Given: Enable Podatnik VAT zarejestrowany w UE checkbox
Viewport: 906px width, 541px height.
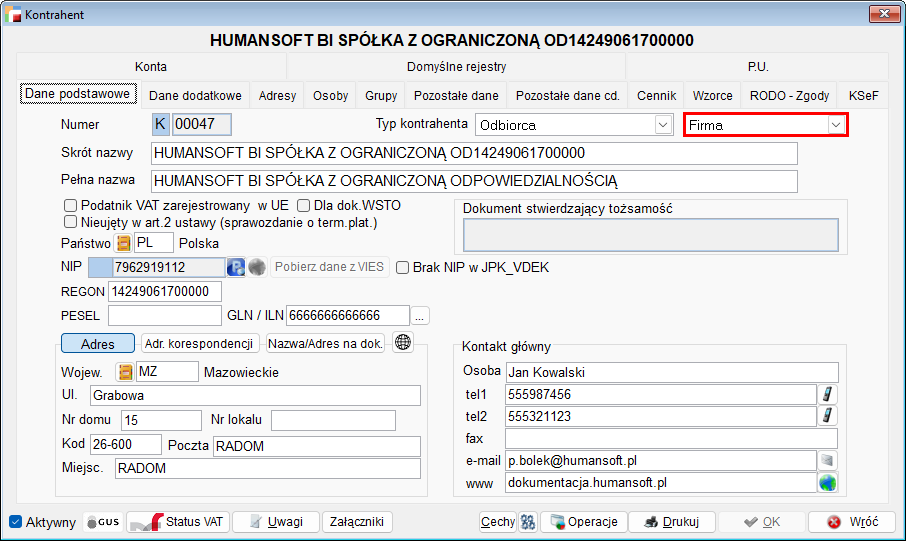Looking at the screenshot, I should [x=71, y=206].
